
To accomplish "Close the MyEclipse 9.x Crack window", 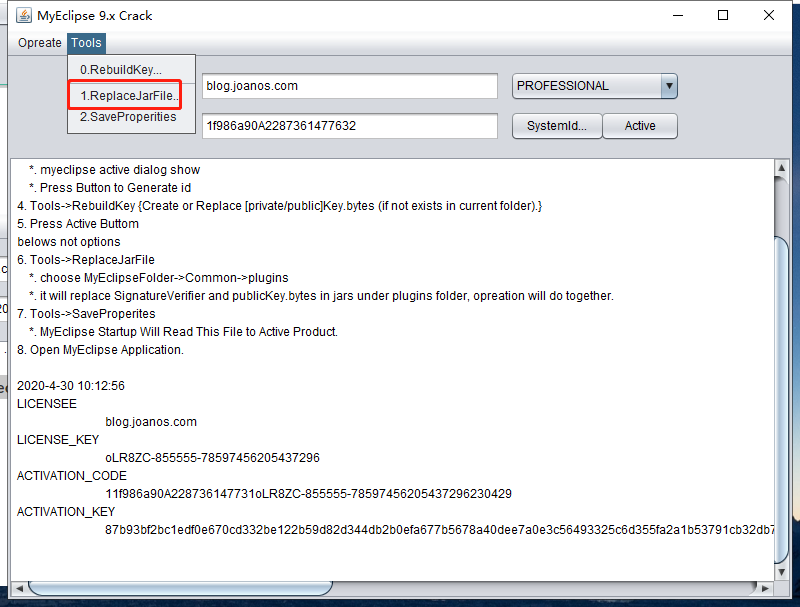I will pos(768,16).
